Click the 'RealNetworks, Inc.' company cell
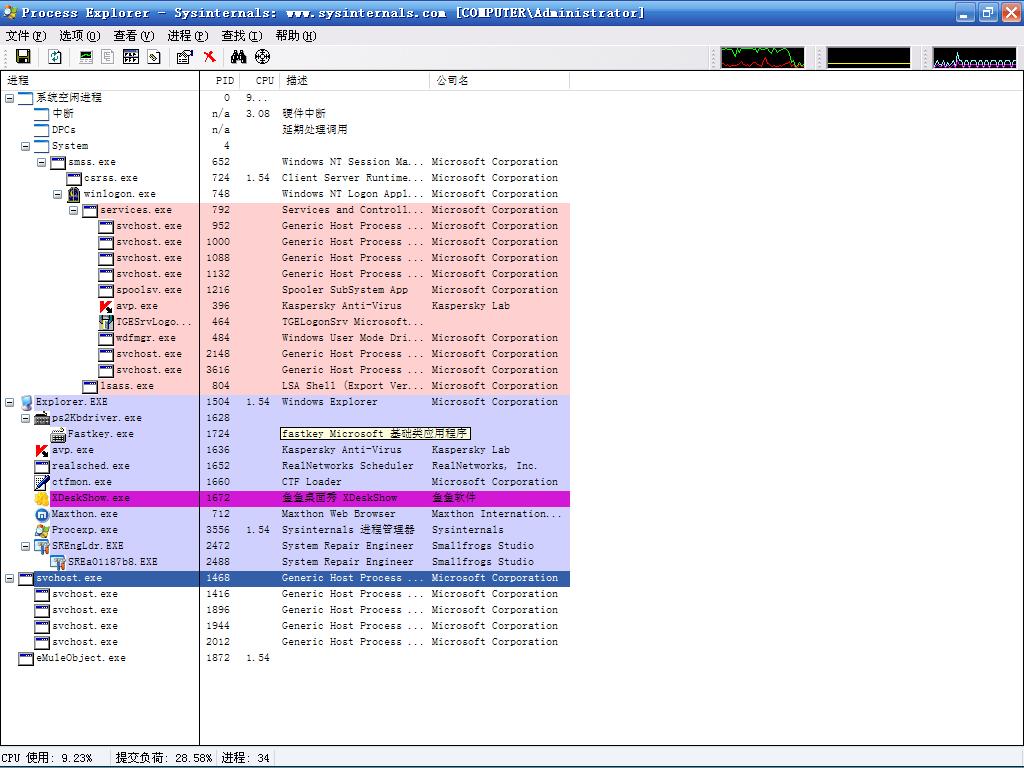Screen dimensions: 1024x768 coord(485,466)
